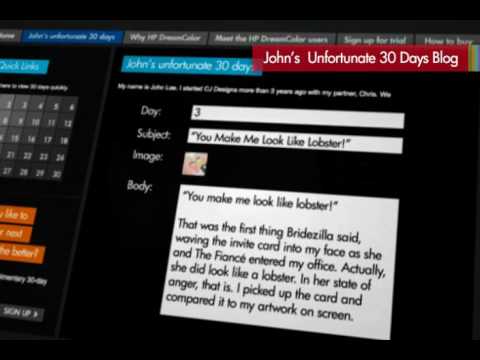
Task: Click the Subject input field
Action: 295,141
